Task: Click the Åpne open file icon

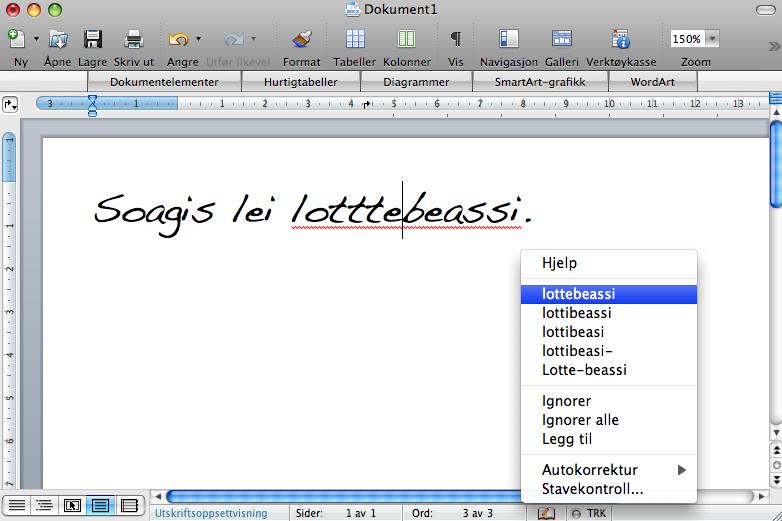Action: pos(58,39)
